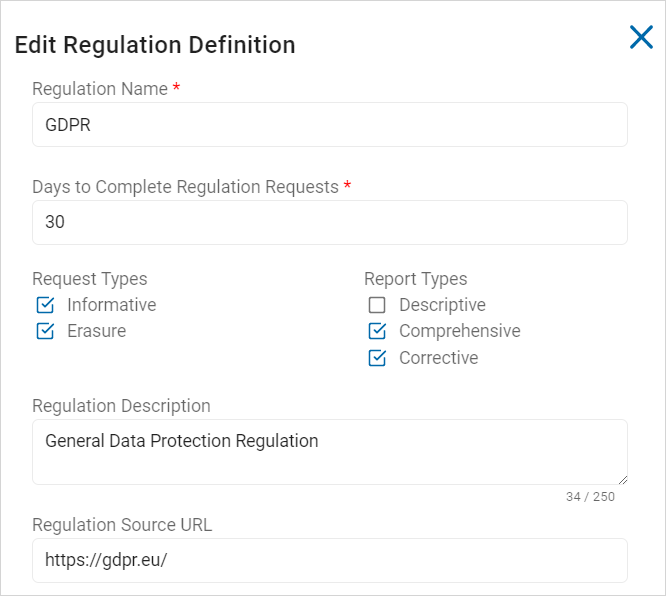Click the 'Descriptive' checkbox label text
This screenshot has width=666, height=596.
pyautogui.click(x=442, y=305)
